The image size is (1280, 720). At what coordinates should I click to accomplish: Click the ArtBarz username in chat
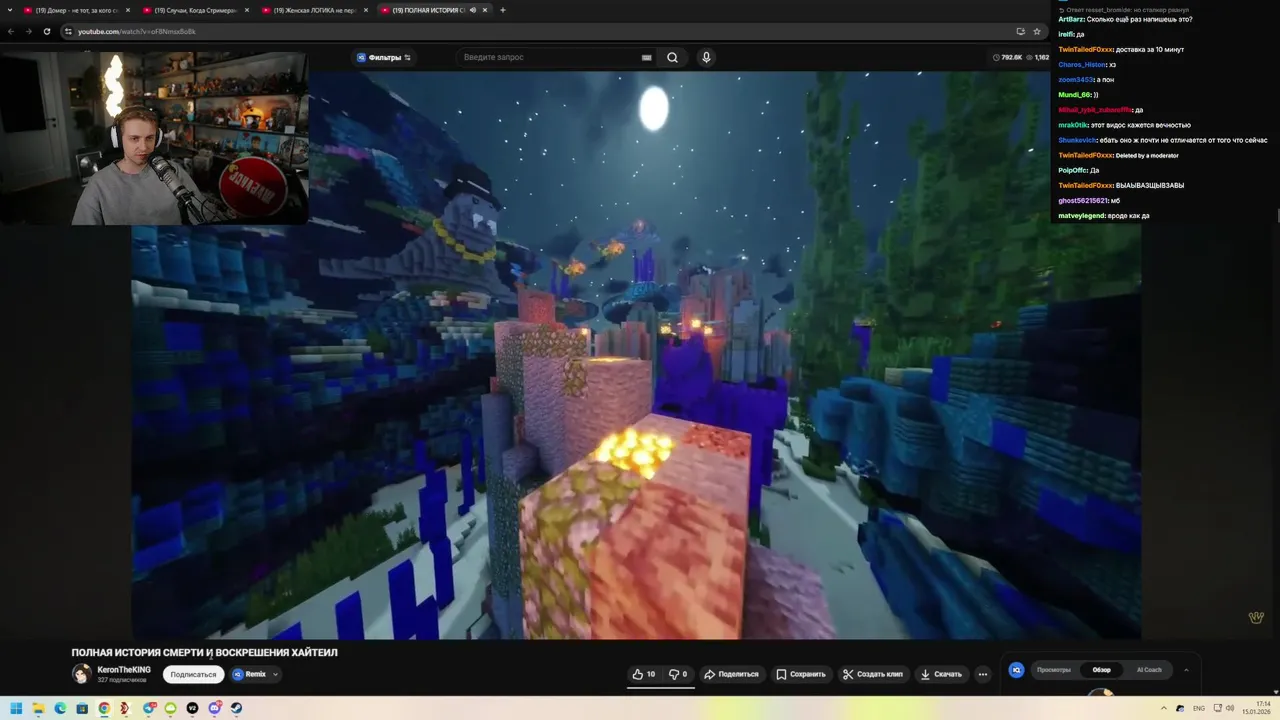pyautogui.click(x=1071, y=19)
